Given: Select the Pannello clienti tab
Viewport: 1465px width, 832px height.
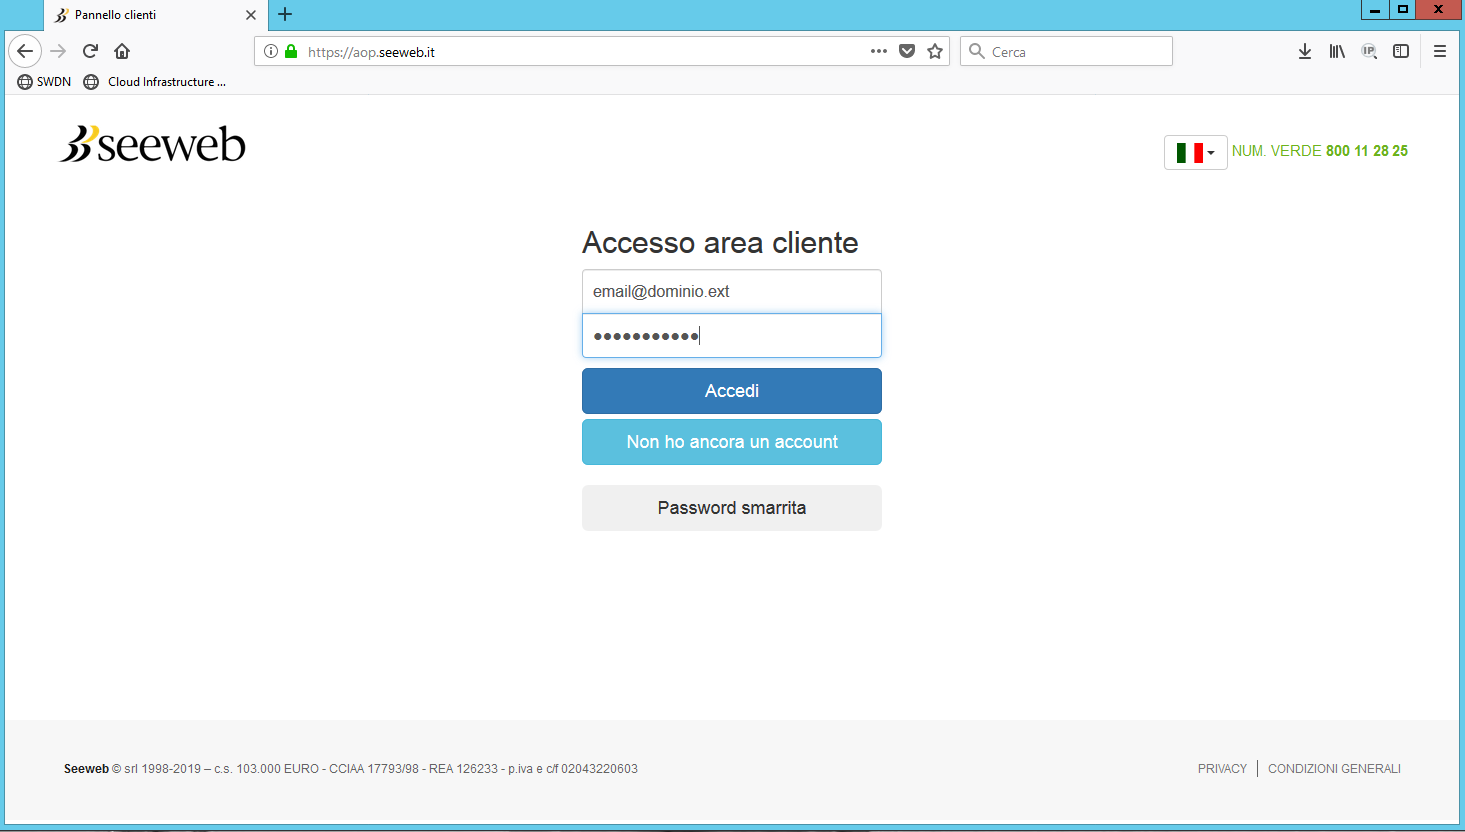Looking at the screenshot, I should click(155, 15).
